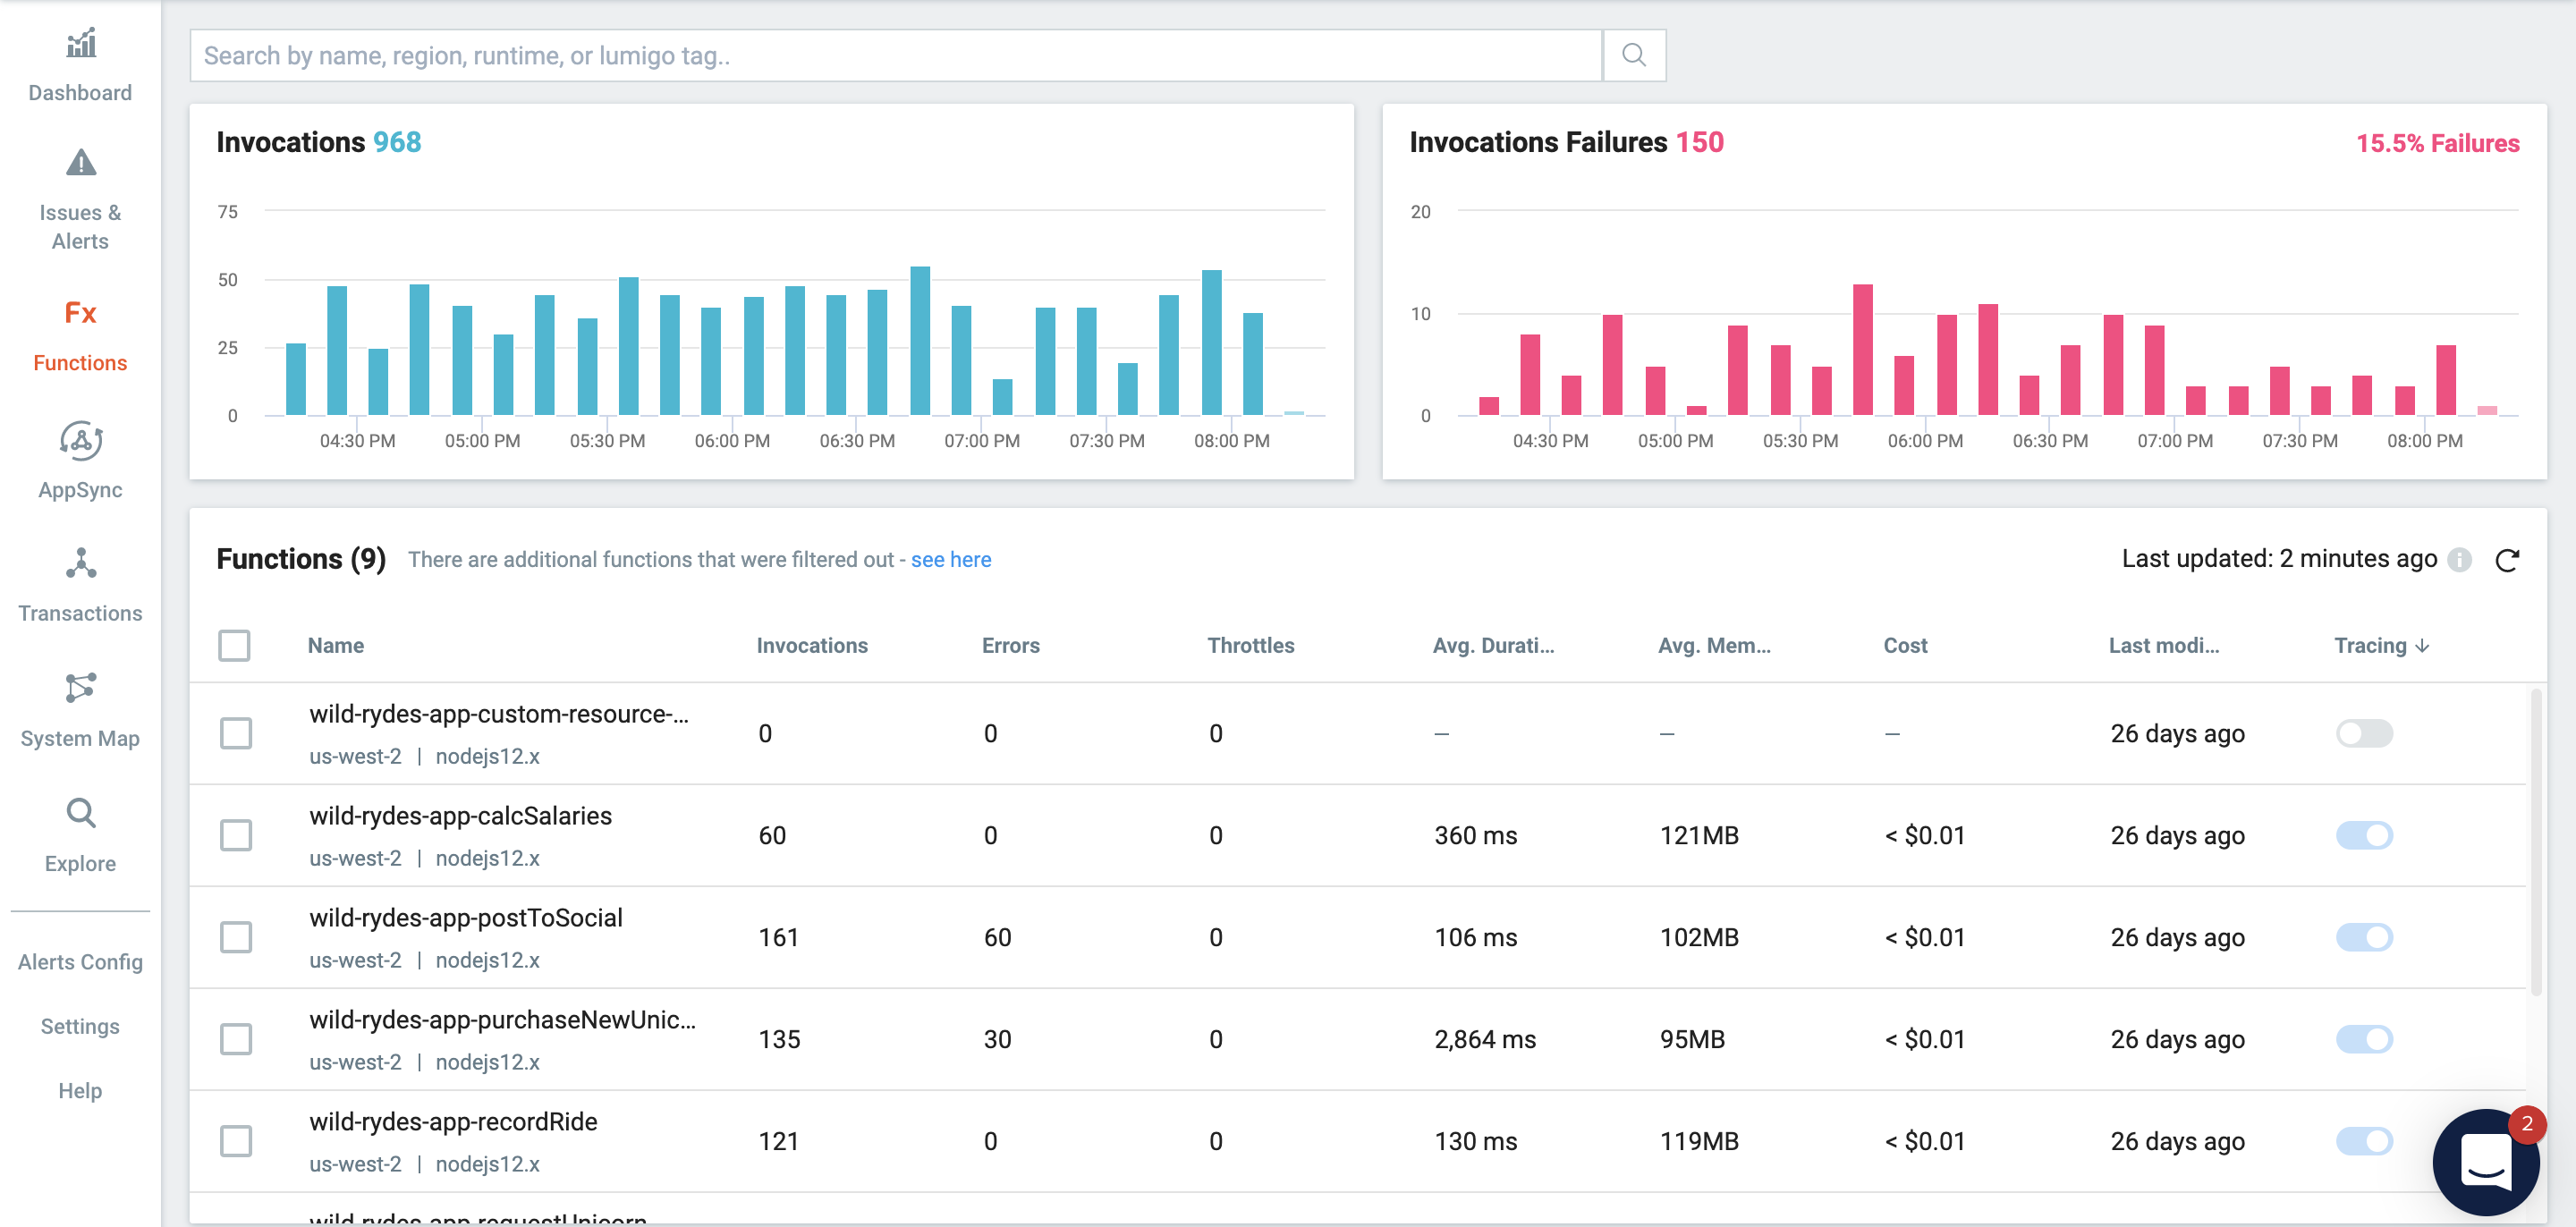Screen dimensions: 2576x1227
Task: Open the AppSync icon
Action: tap(80, 440)
